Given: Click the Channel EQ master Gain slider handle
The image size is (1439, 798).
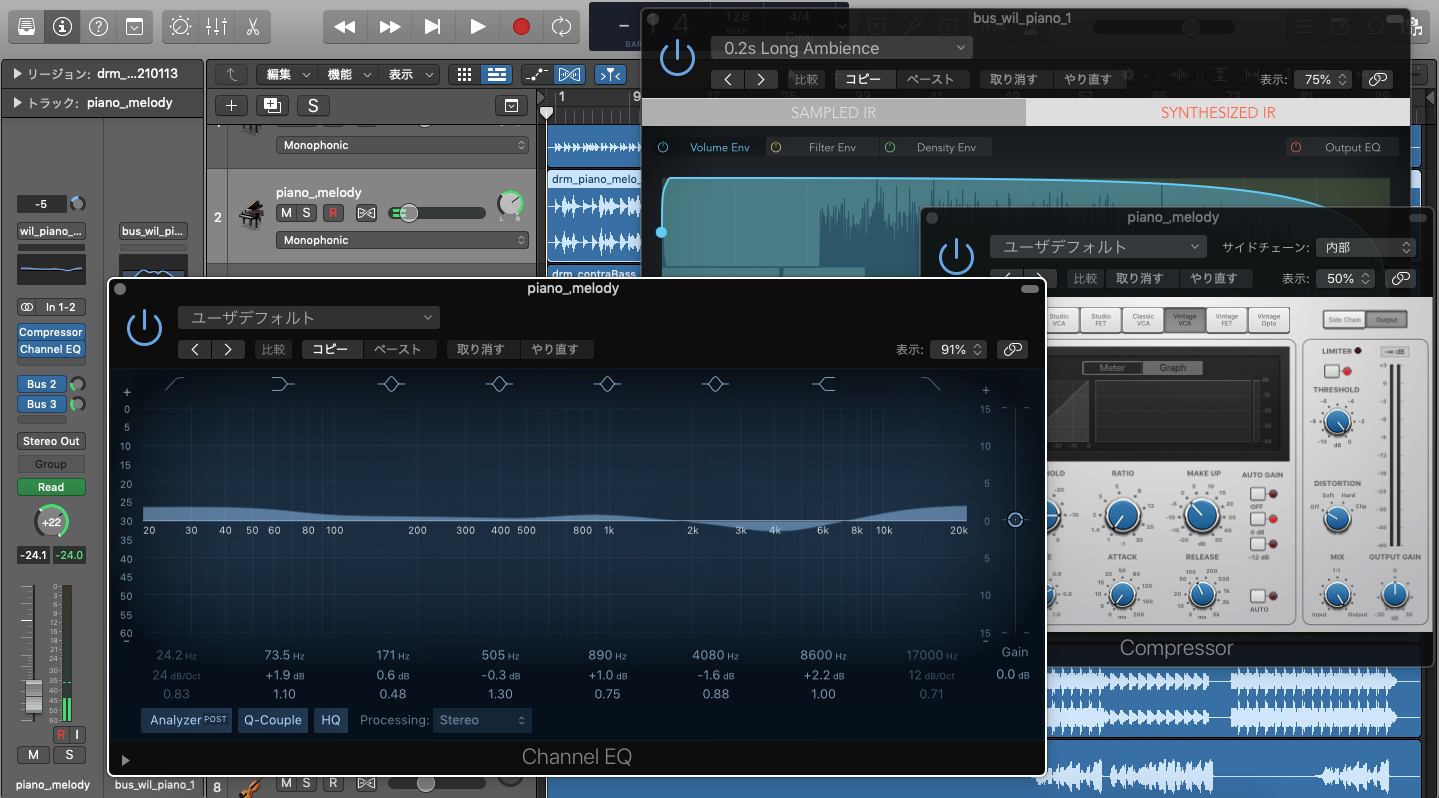Looking at the screenshot, I should [x=1015, y=520].
